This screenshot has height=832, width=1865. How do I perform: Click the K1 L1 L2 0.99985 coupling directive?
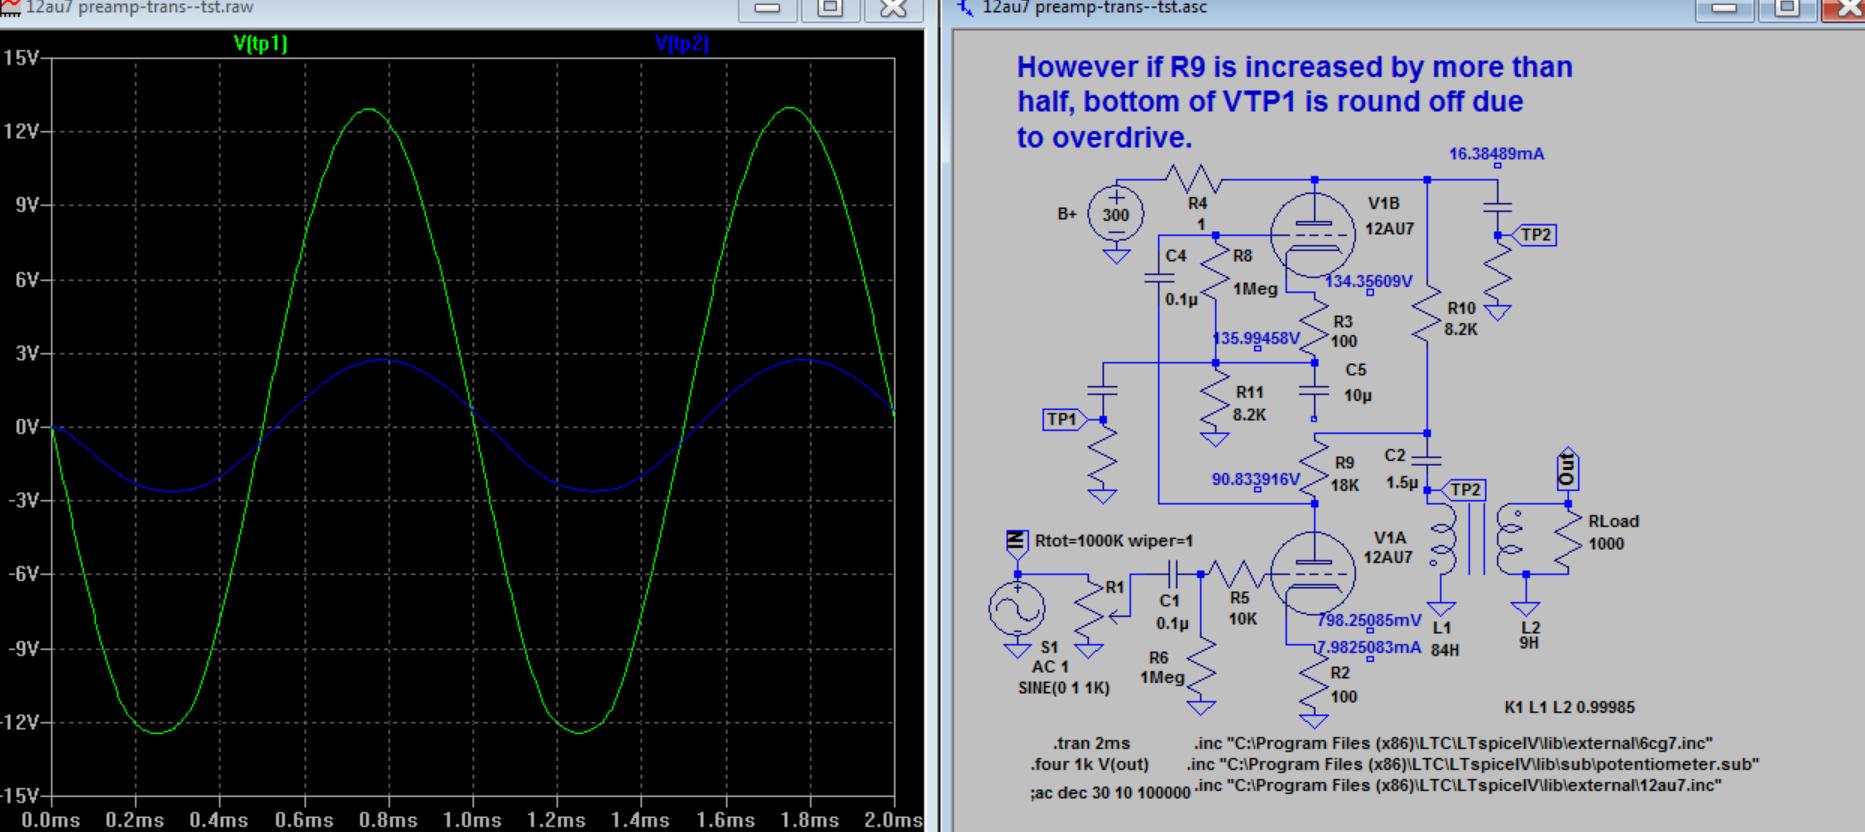click(x=1569, y=707)
